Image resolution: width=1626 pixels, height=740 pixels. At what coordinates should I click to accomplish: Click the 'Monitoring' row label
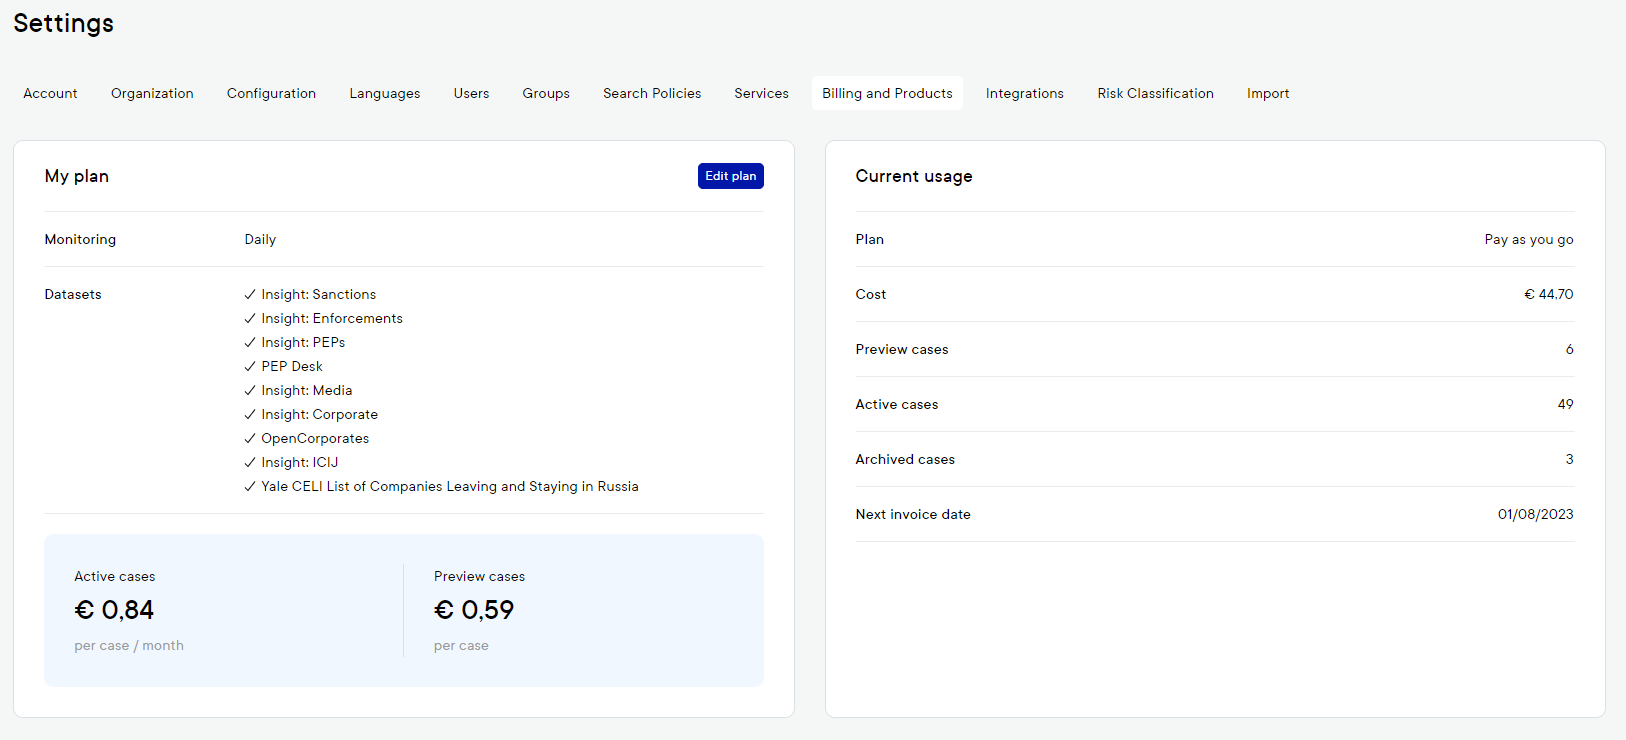(80, 239)
